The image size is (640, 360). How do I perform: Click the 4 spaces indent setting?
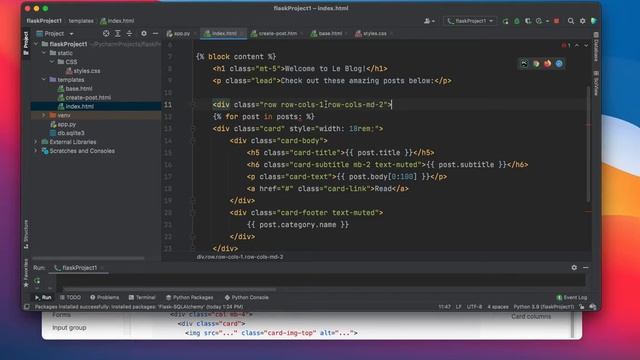498,307
